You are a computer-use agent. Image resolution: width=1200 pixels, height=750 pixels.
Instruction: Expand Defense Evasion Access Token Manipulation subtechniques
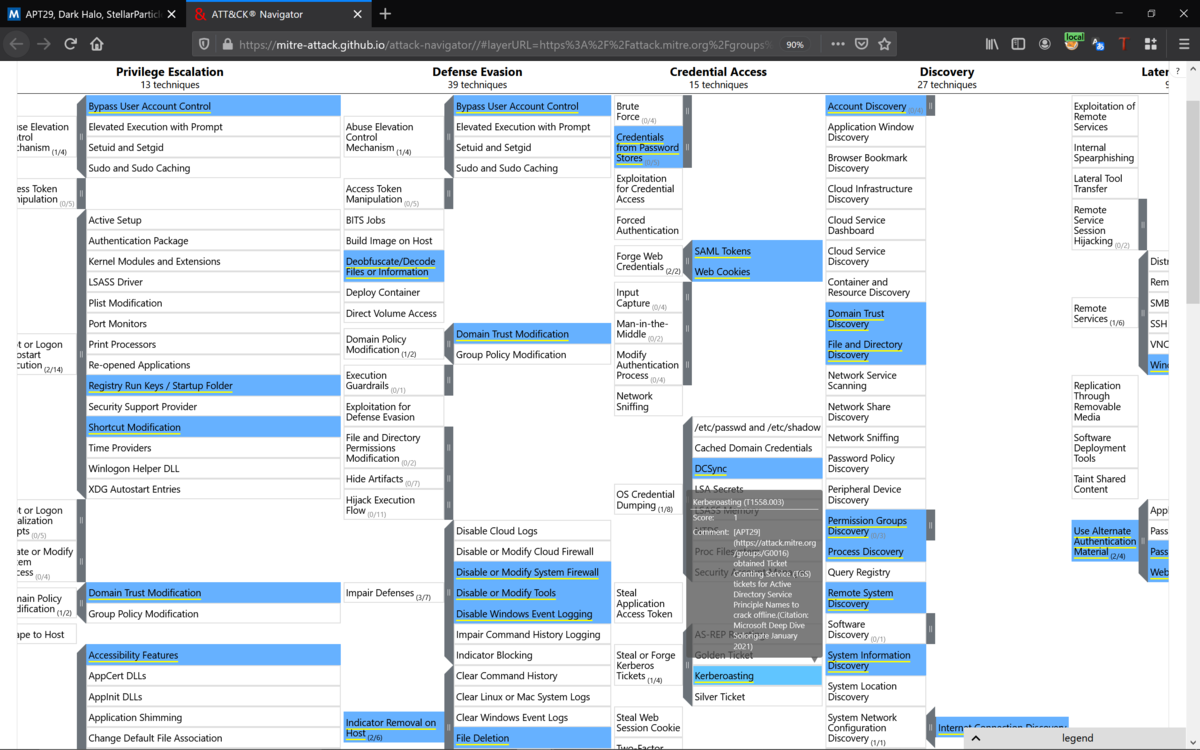449,194
